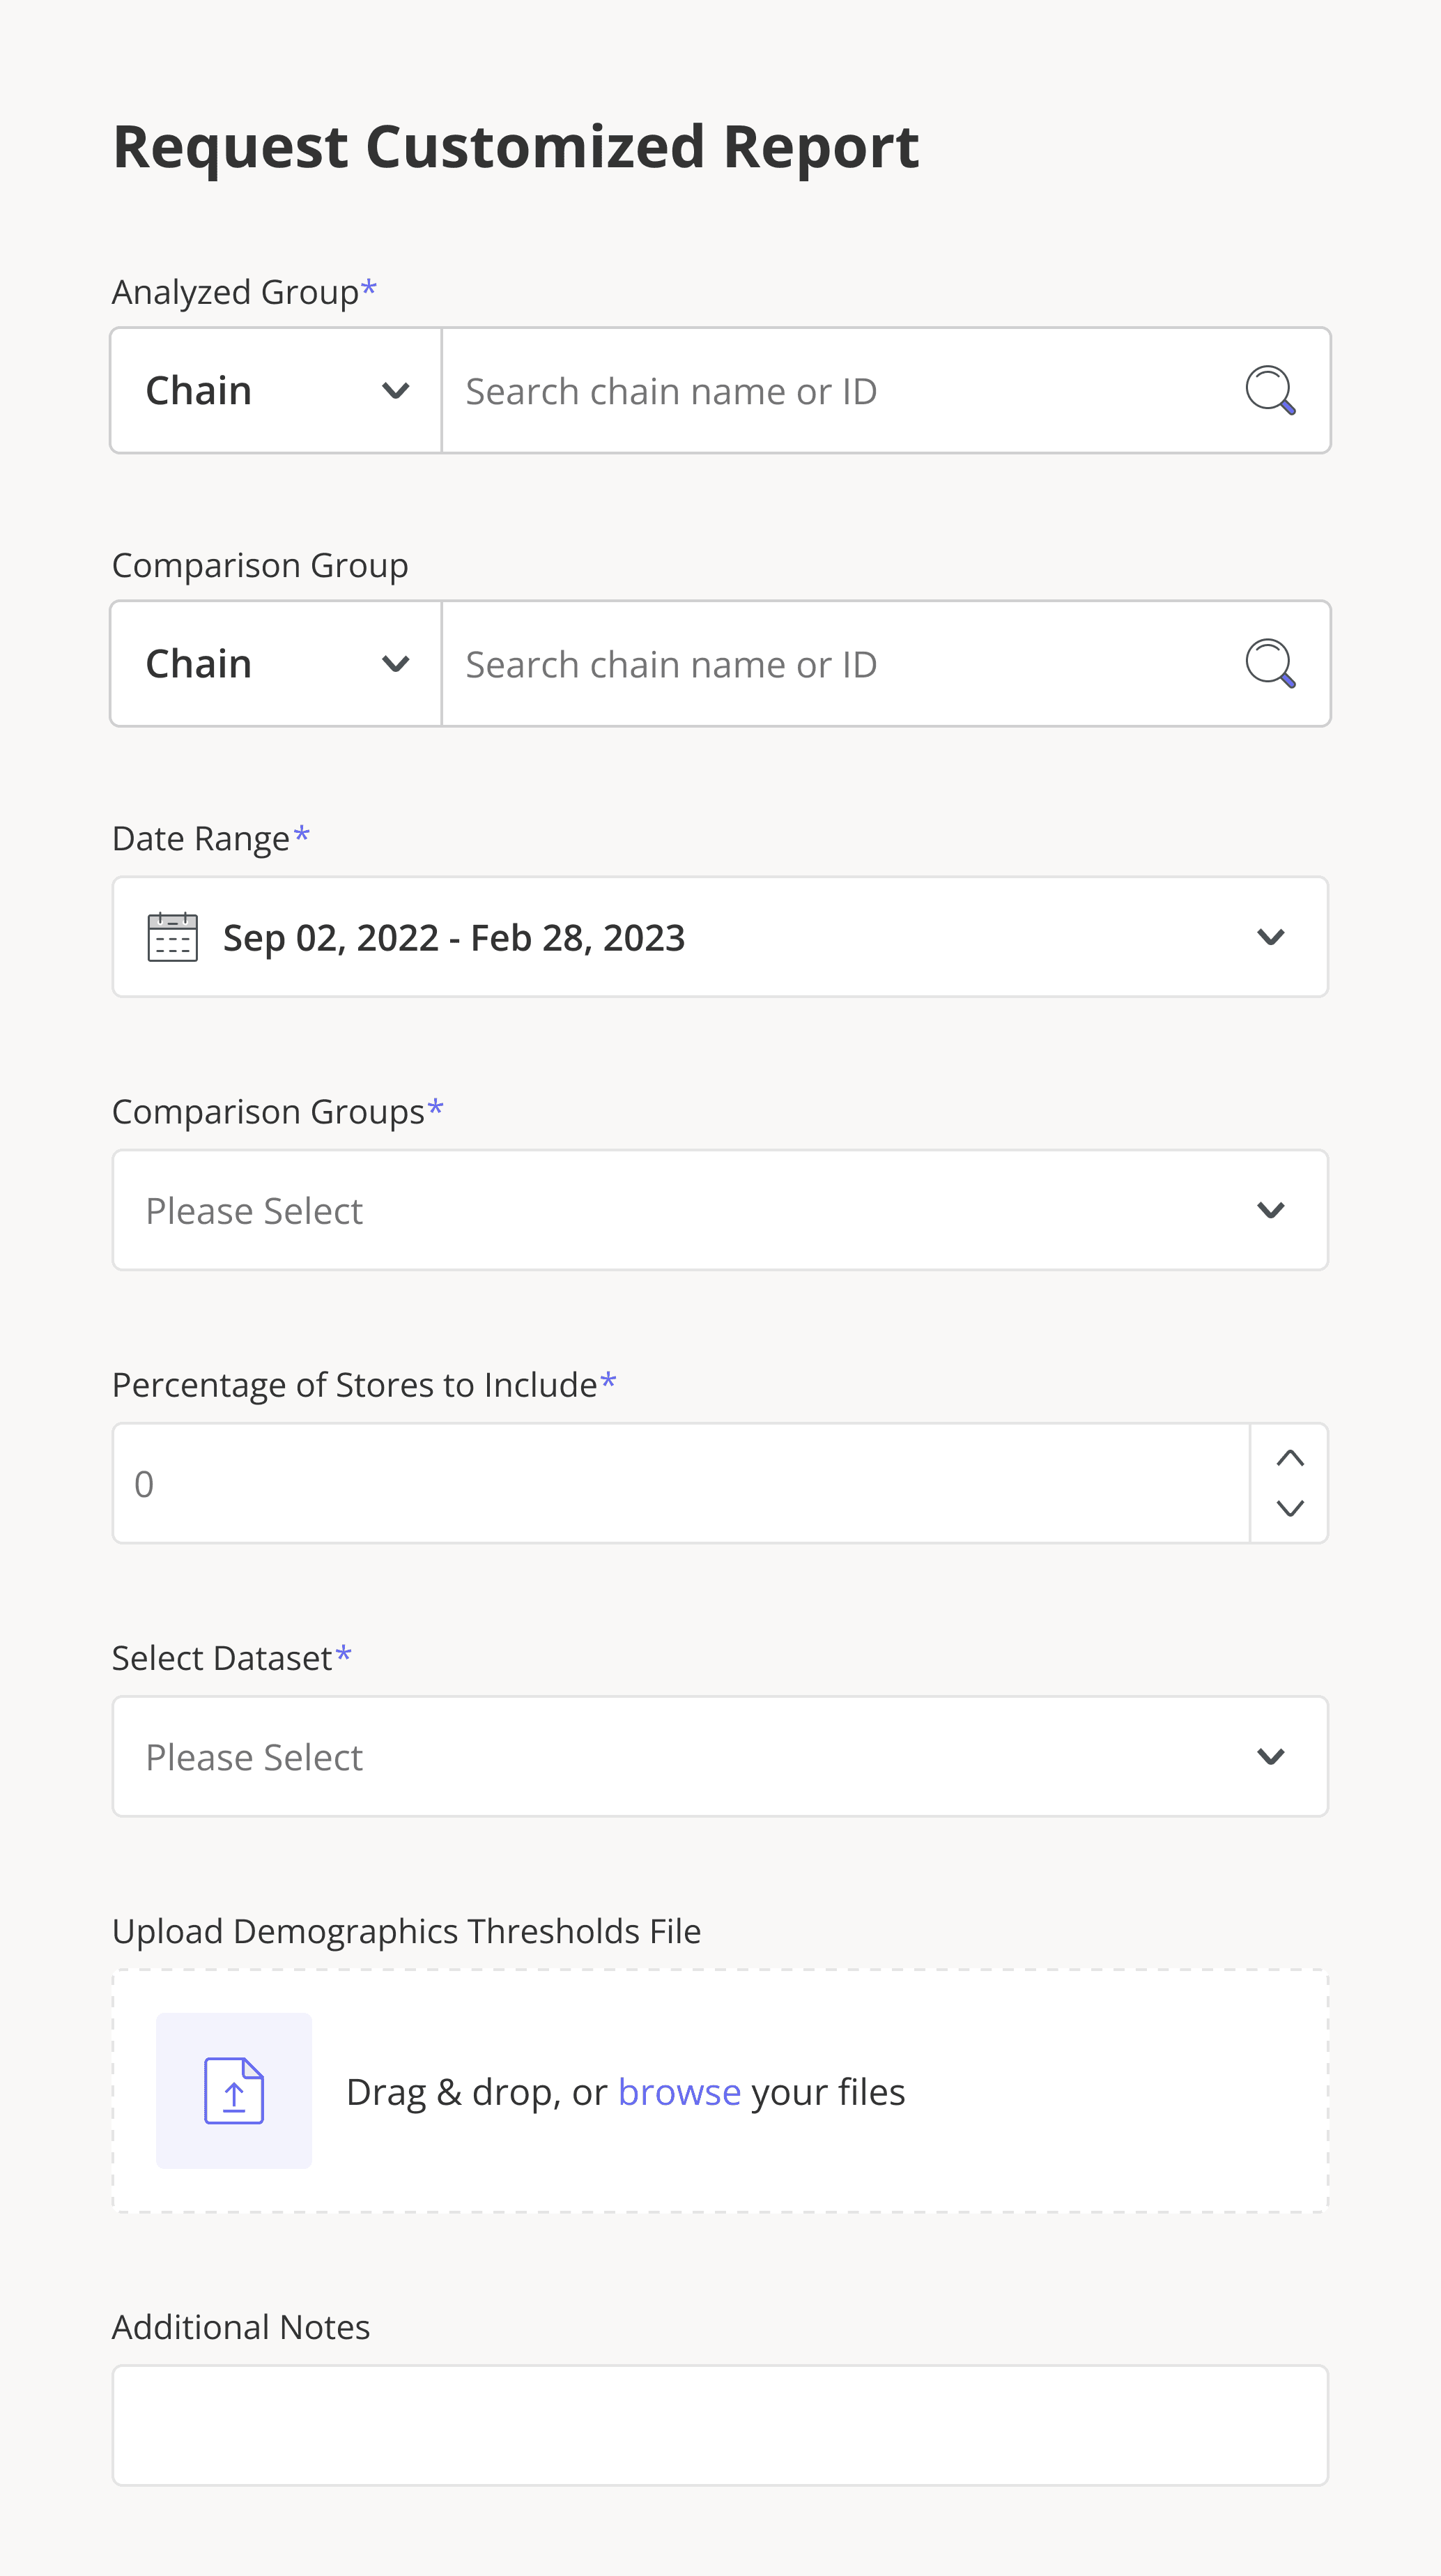1441x2576 pixels.
Task: Open the Comparison Group Chain type selector
Action: (x=276, y=663)
